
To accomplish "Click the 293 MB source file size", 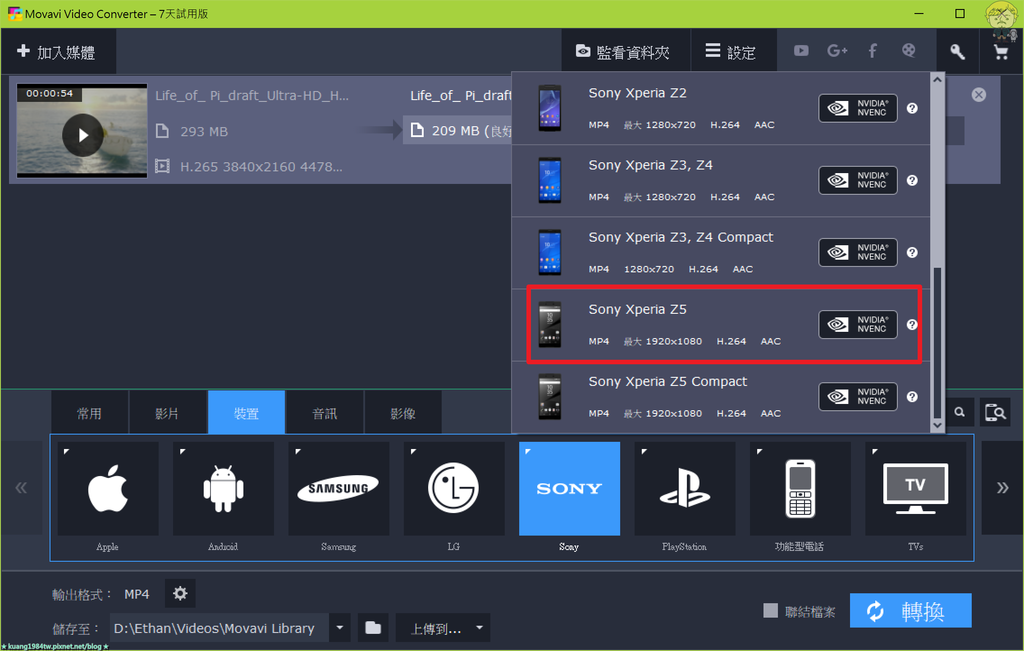I will click(204, 131).
